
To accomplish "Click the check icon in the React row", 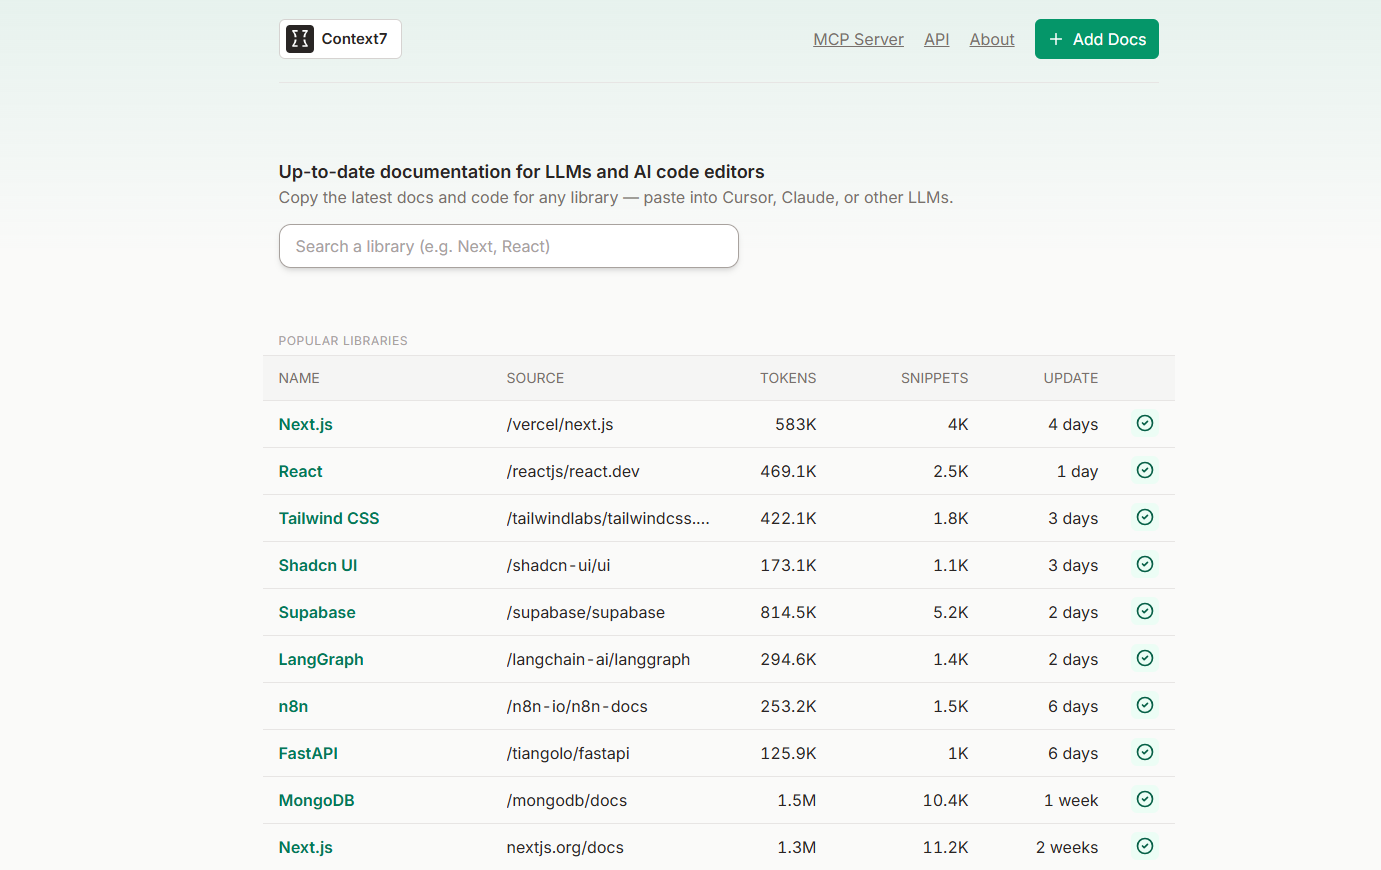I will tap(1145, 470).
